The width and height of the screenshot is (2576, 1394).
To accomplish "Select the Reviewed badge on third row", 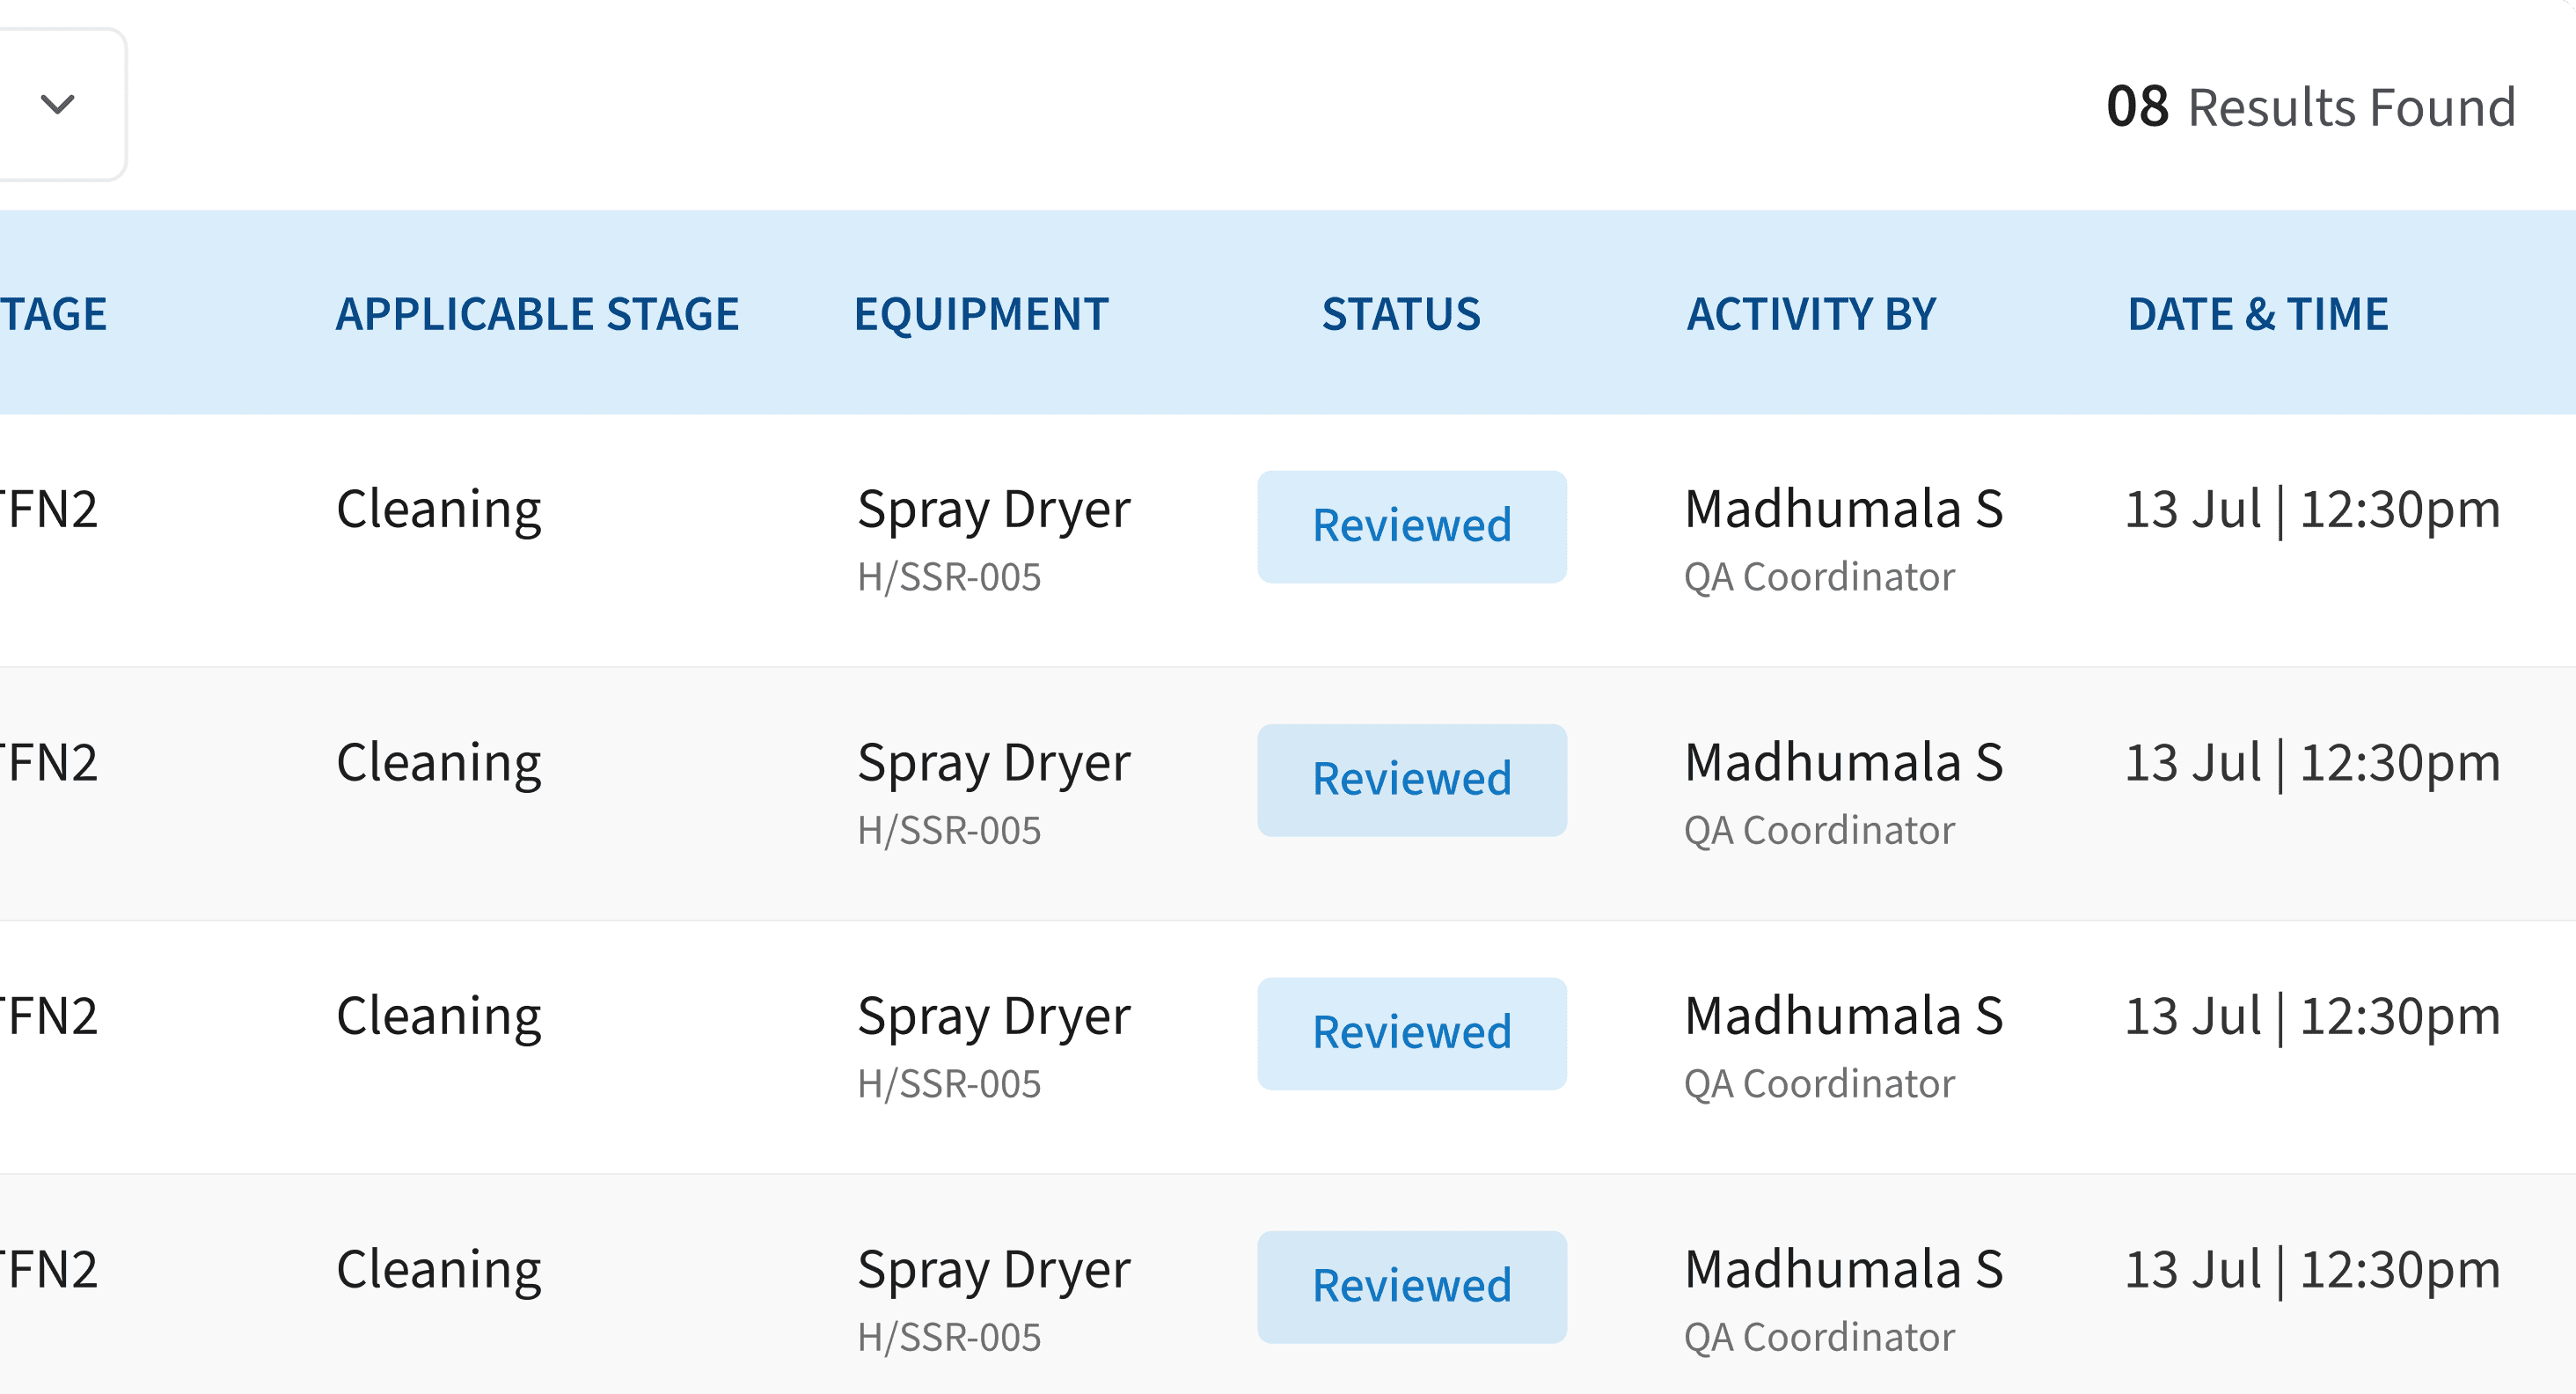I will (x=1411, y=1033).
